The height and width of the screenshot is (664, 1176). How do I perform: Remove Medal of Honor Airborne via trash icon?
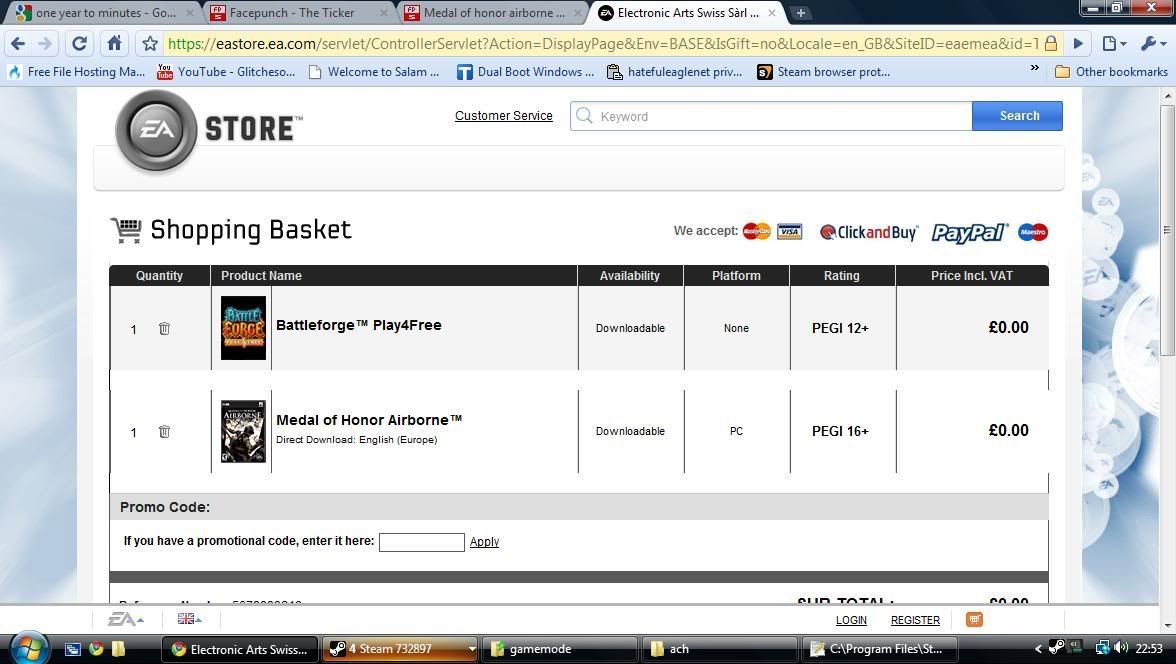pos(164,431)
